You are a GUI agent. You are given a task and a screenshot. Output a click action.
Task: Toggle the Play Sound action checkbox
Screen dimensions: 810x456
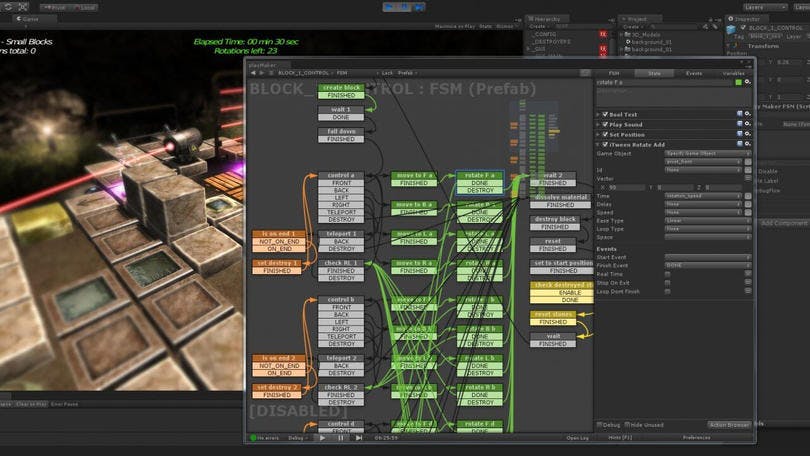click(x=605, y=124)
